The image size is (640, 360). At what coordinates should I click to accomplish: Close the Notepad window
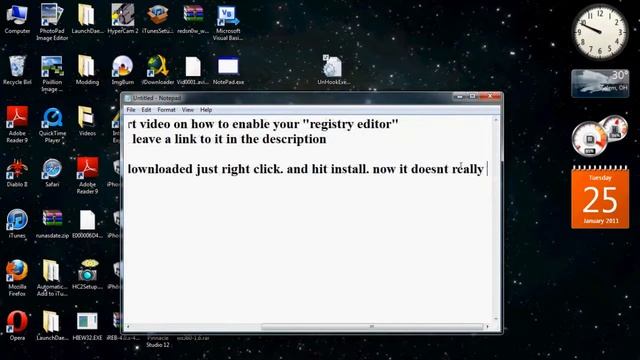pos(490,97)
